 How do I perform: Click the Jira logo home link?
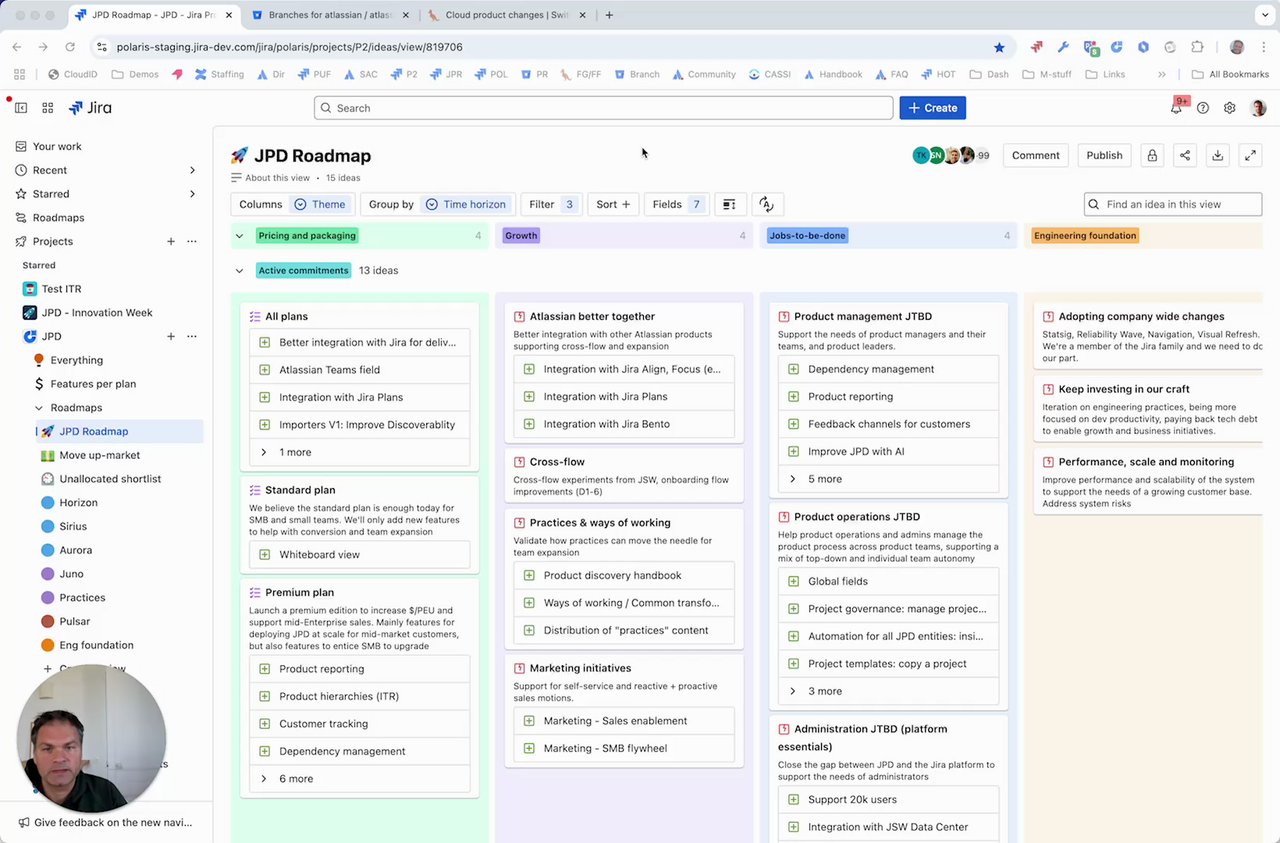click(x=90, y=108)
